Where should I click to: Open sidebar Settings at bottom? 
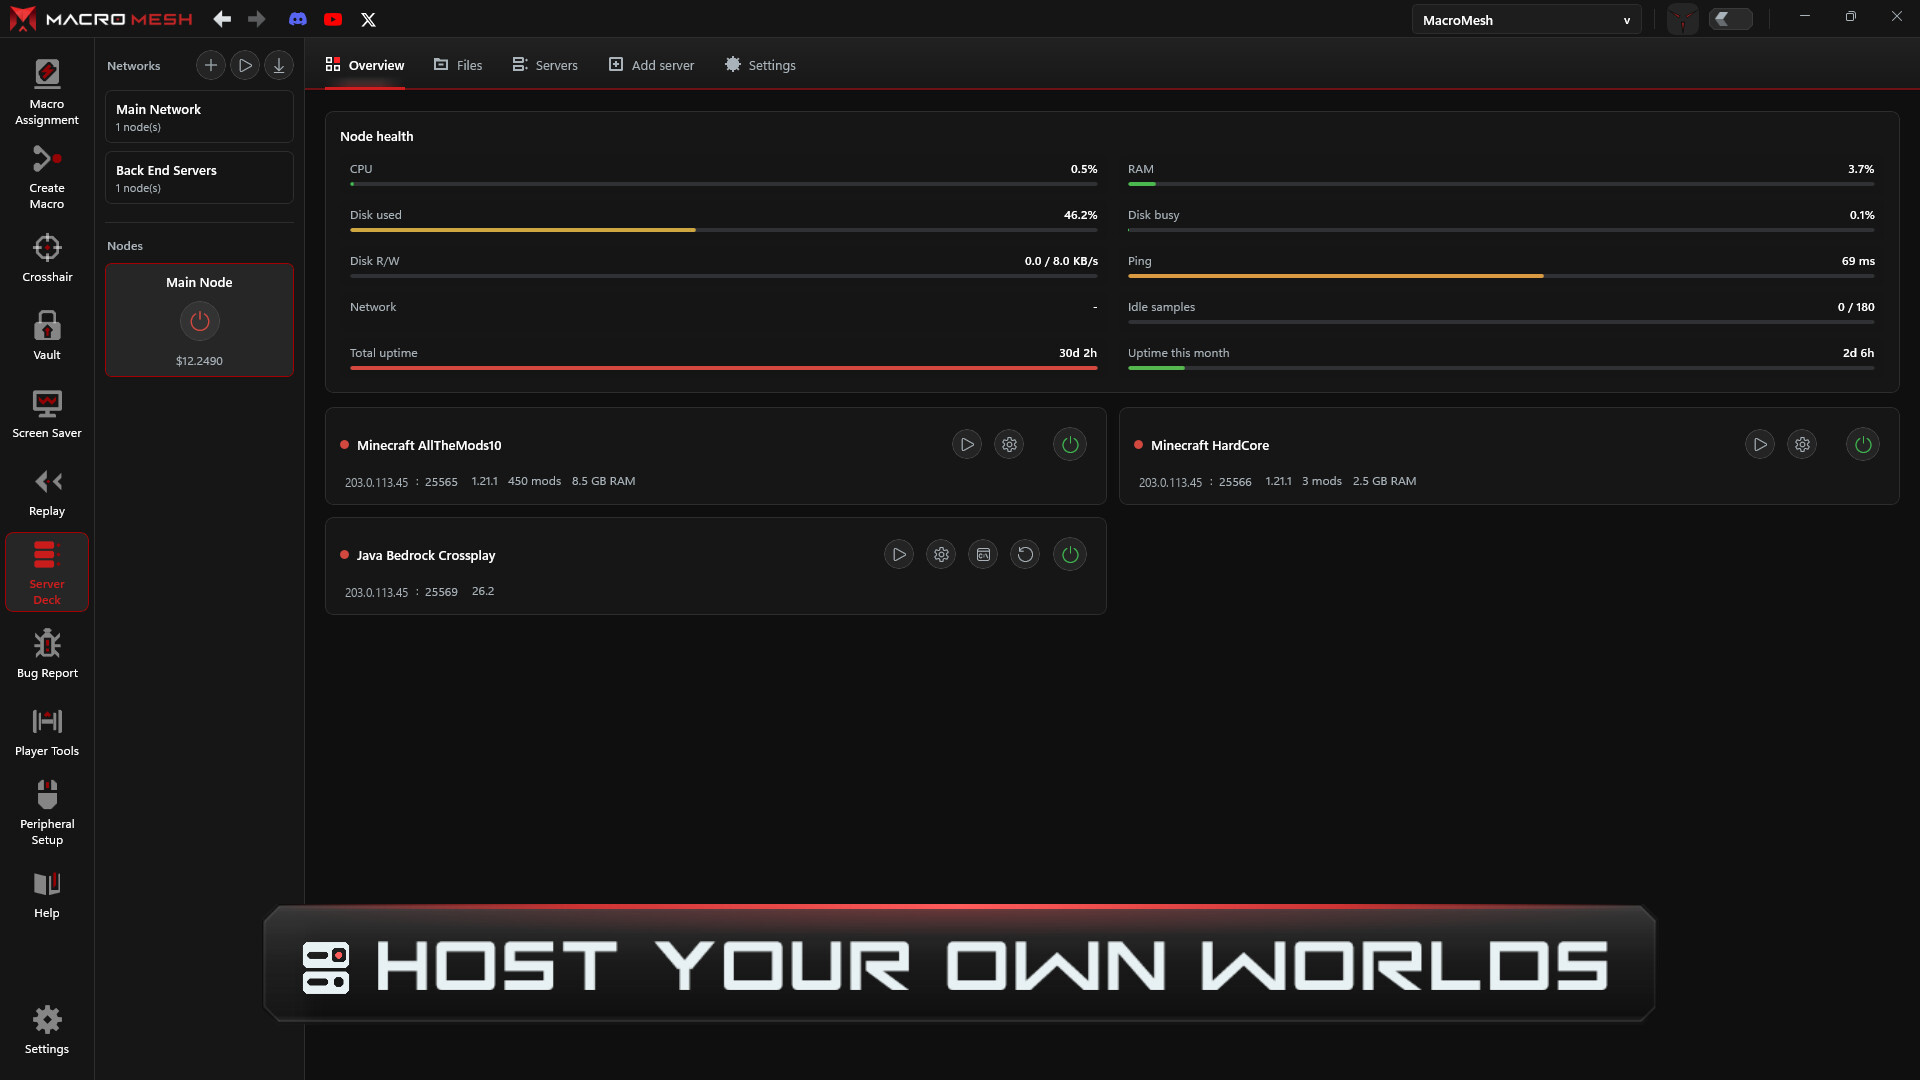[47, 1030]
